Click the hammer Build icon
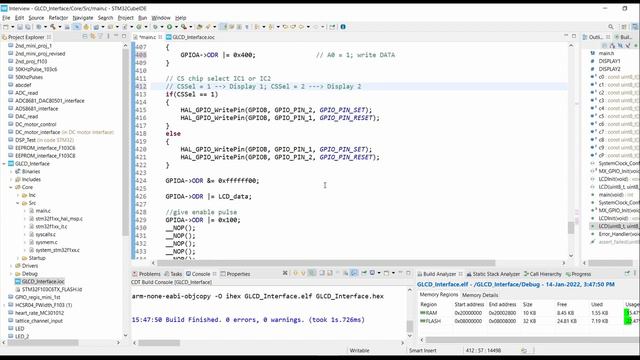Image resolution: width=640 pixels, height=360 pixels. tap(53, 27)
